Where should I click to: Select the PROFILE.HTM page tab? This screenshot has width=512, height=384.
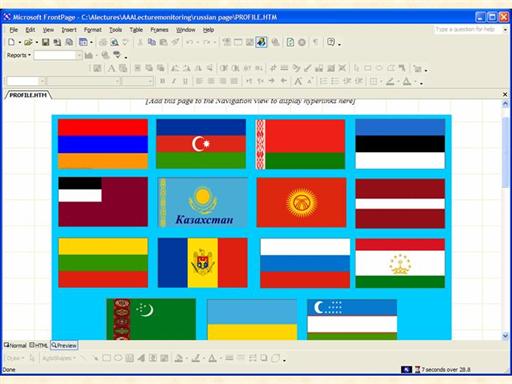(x=28, y=95)
